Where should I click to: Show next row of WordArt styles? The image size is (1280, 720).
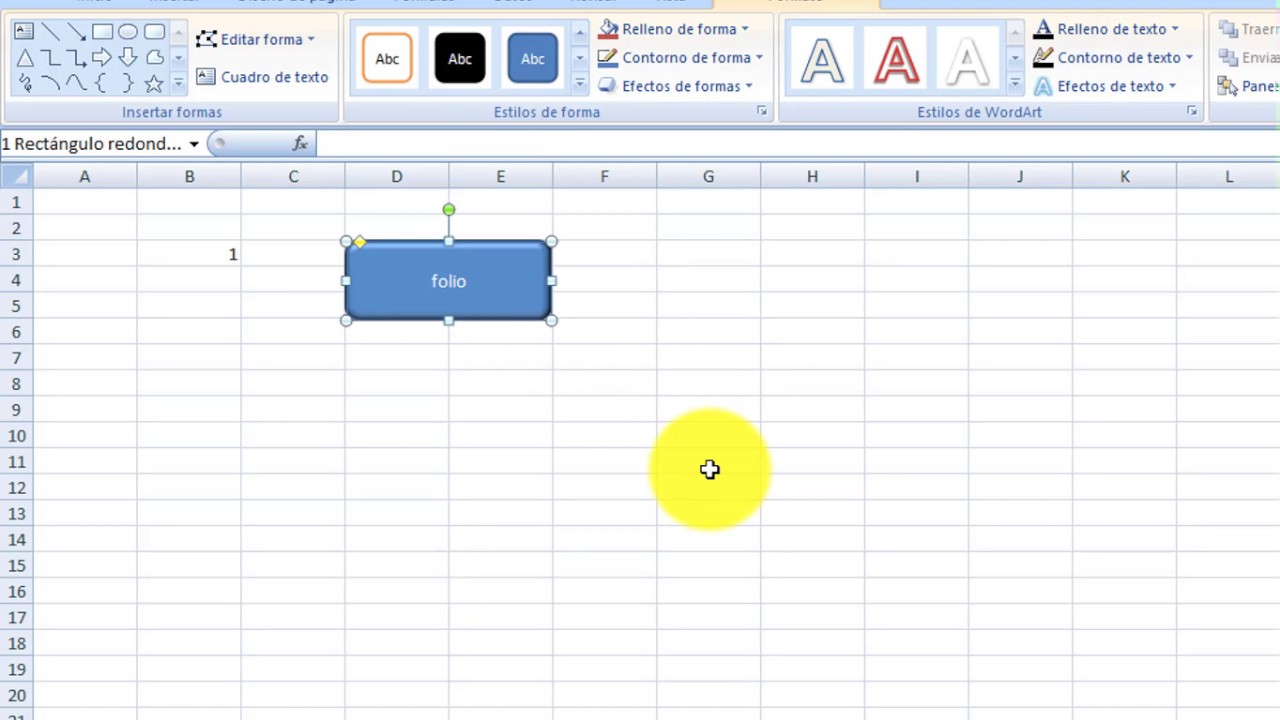pos(1015,58)
